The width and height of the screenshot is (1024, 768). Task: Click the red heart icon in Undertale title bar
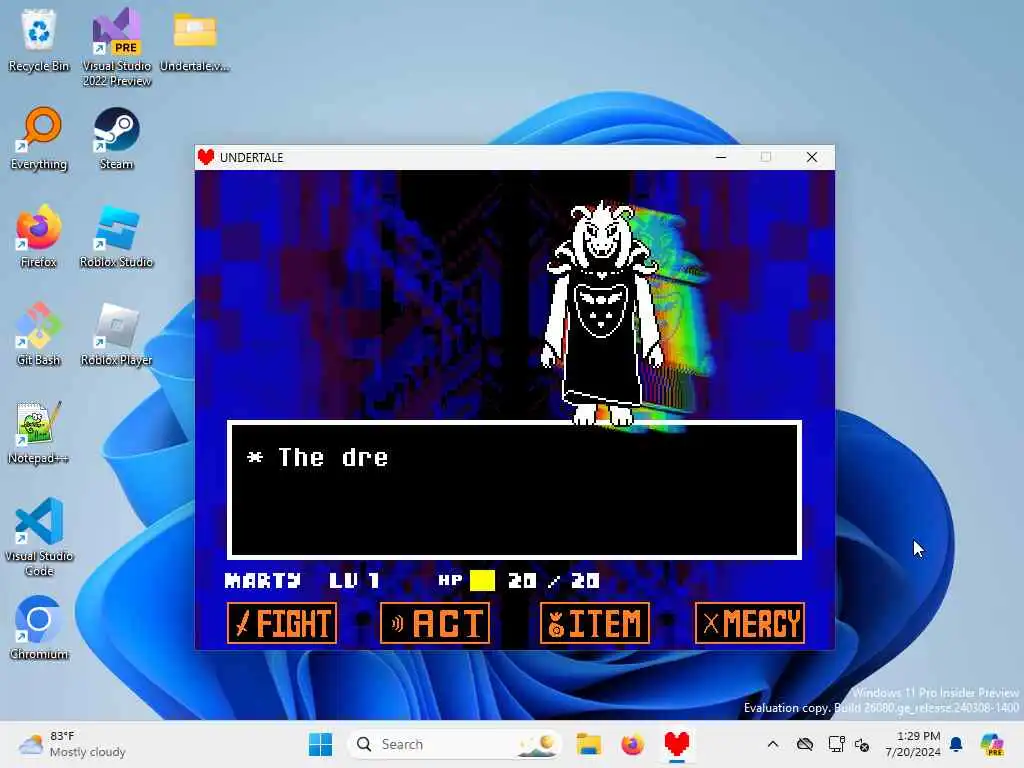pyautogui.click(x=206, y=157)
